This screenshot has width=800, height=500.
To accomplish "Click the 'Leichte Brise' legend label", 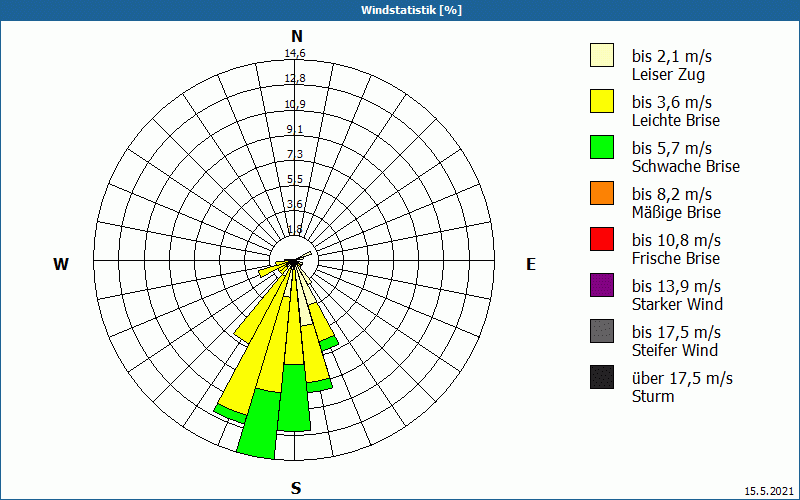I will click(x=676, y=120).
